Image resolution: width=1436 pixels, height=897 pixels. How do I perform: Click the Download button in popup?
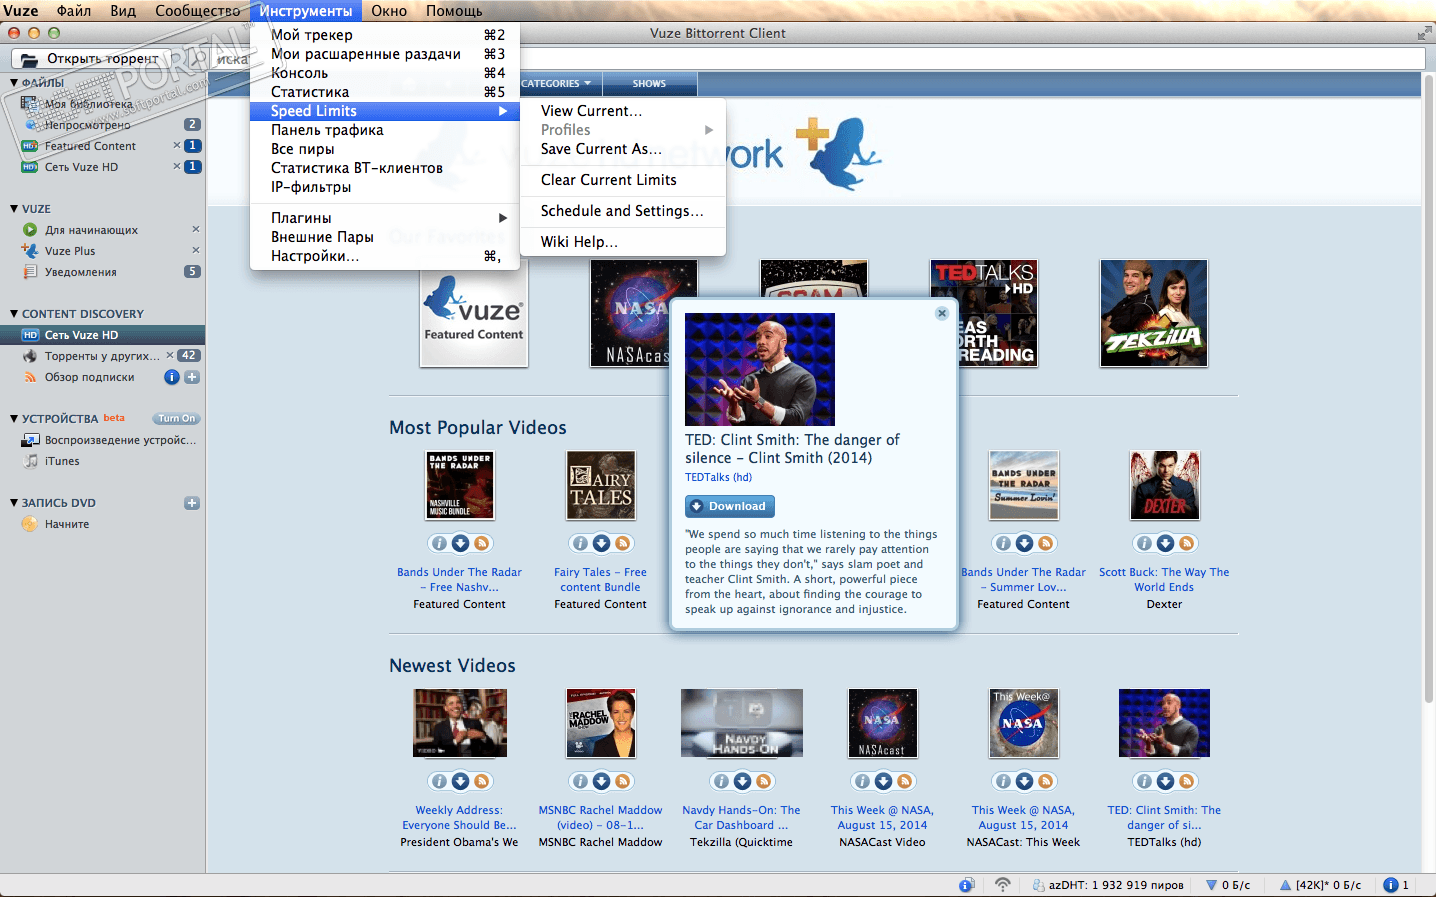(x=730, y=506)
